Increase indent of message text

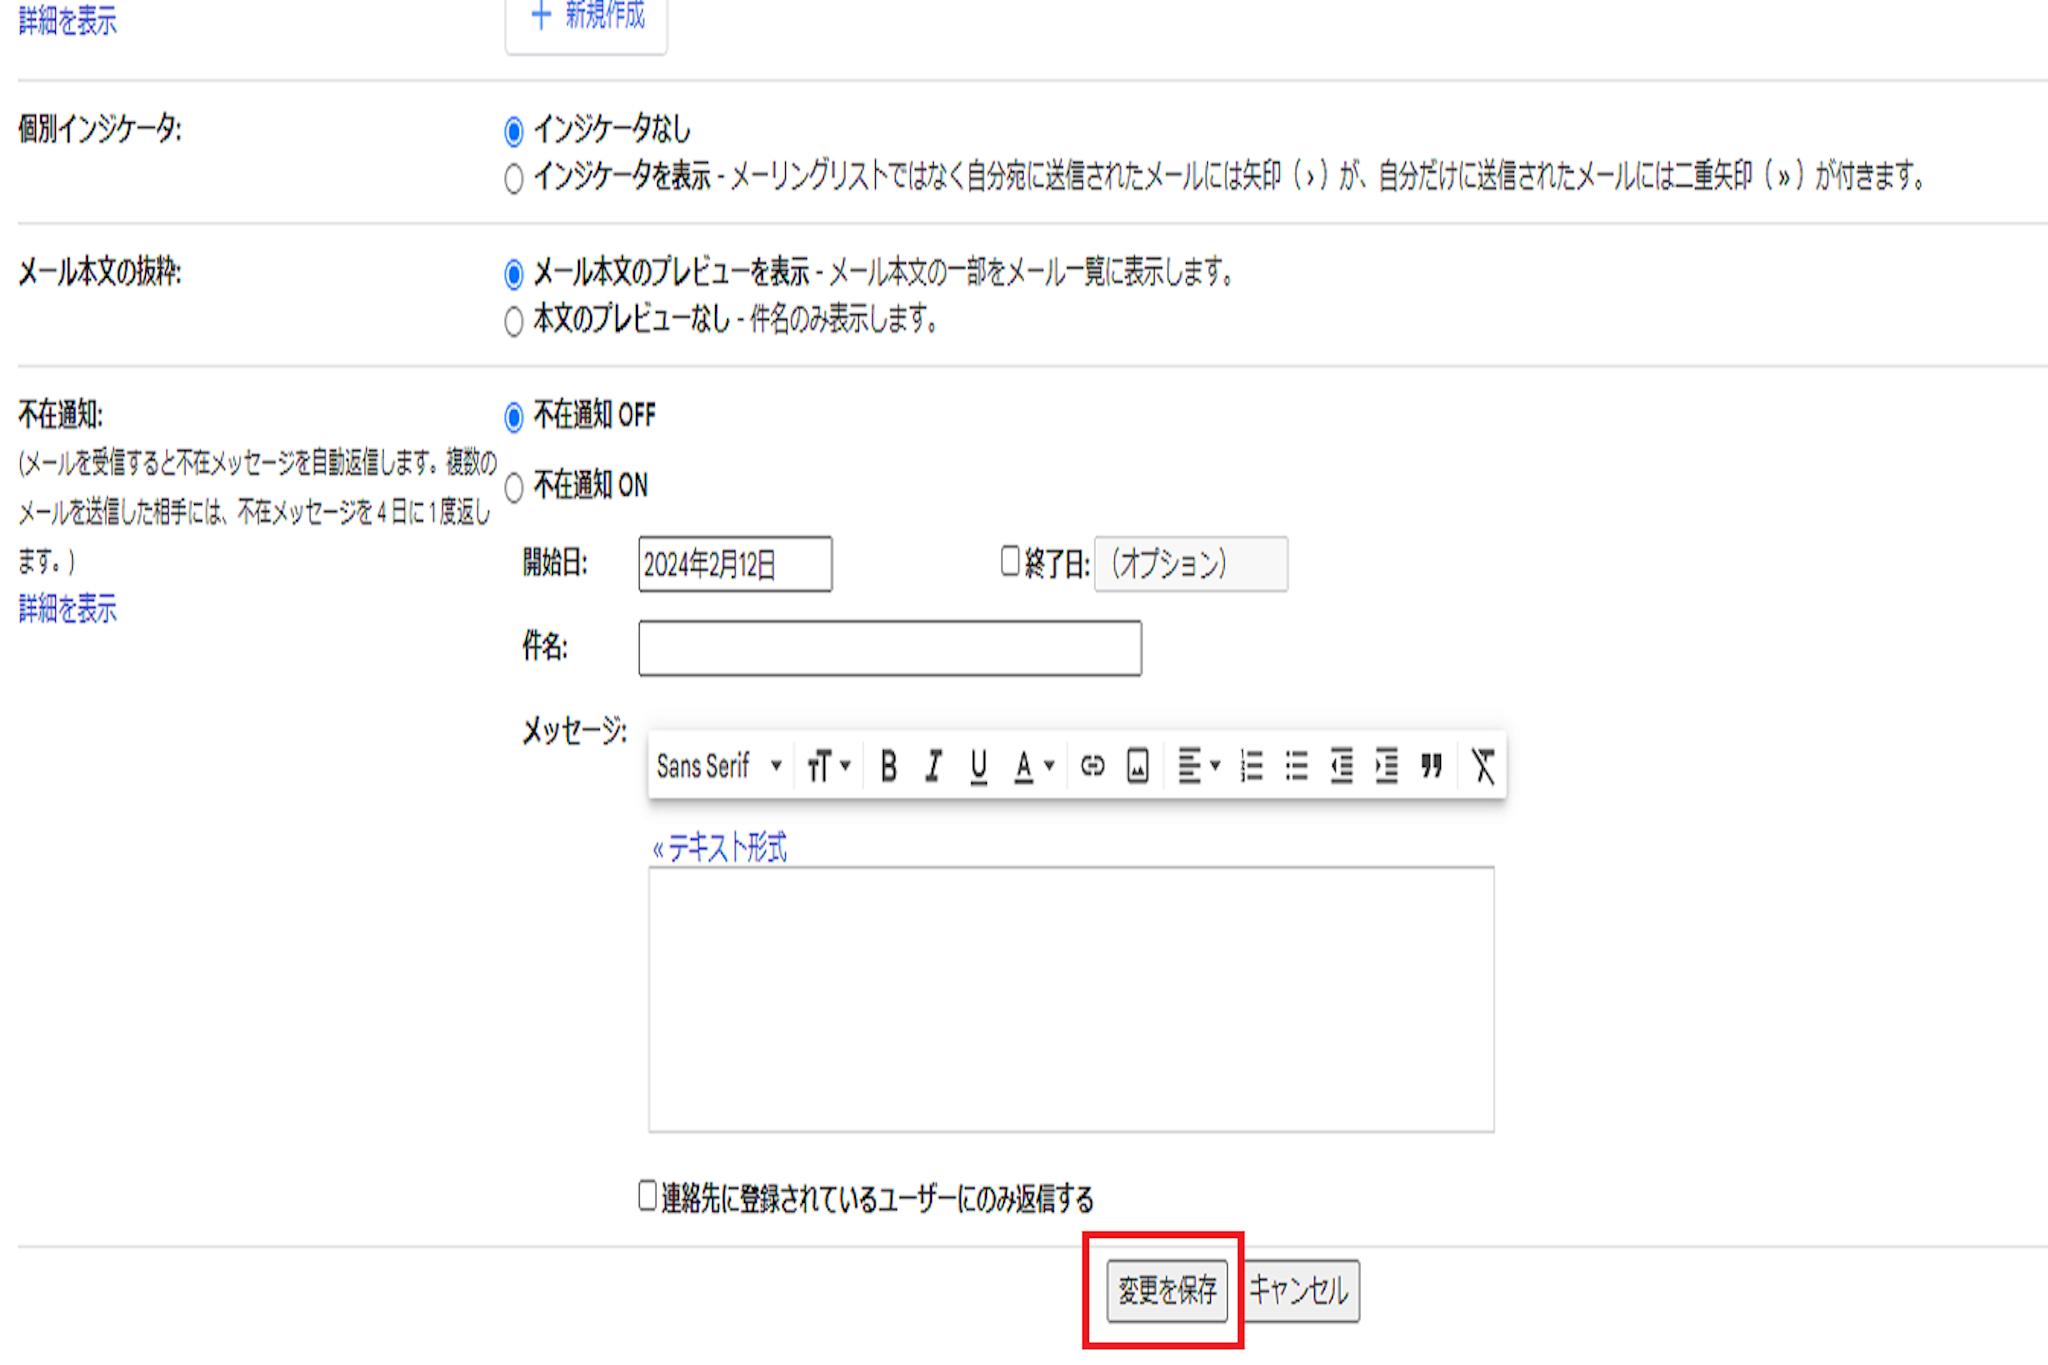tap(1386, 767)
